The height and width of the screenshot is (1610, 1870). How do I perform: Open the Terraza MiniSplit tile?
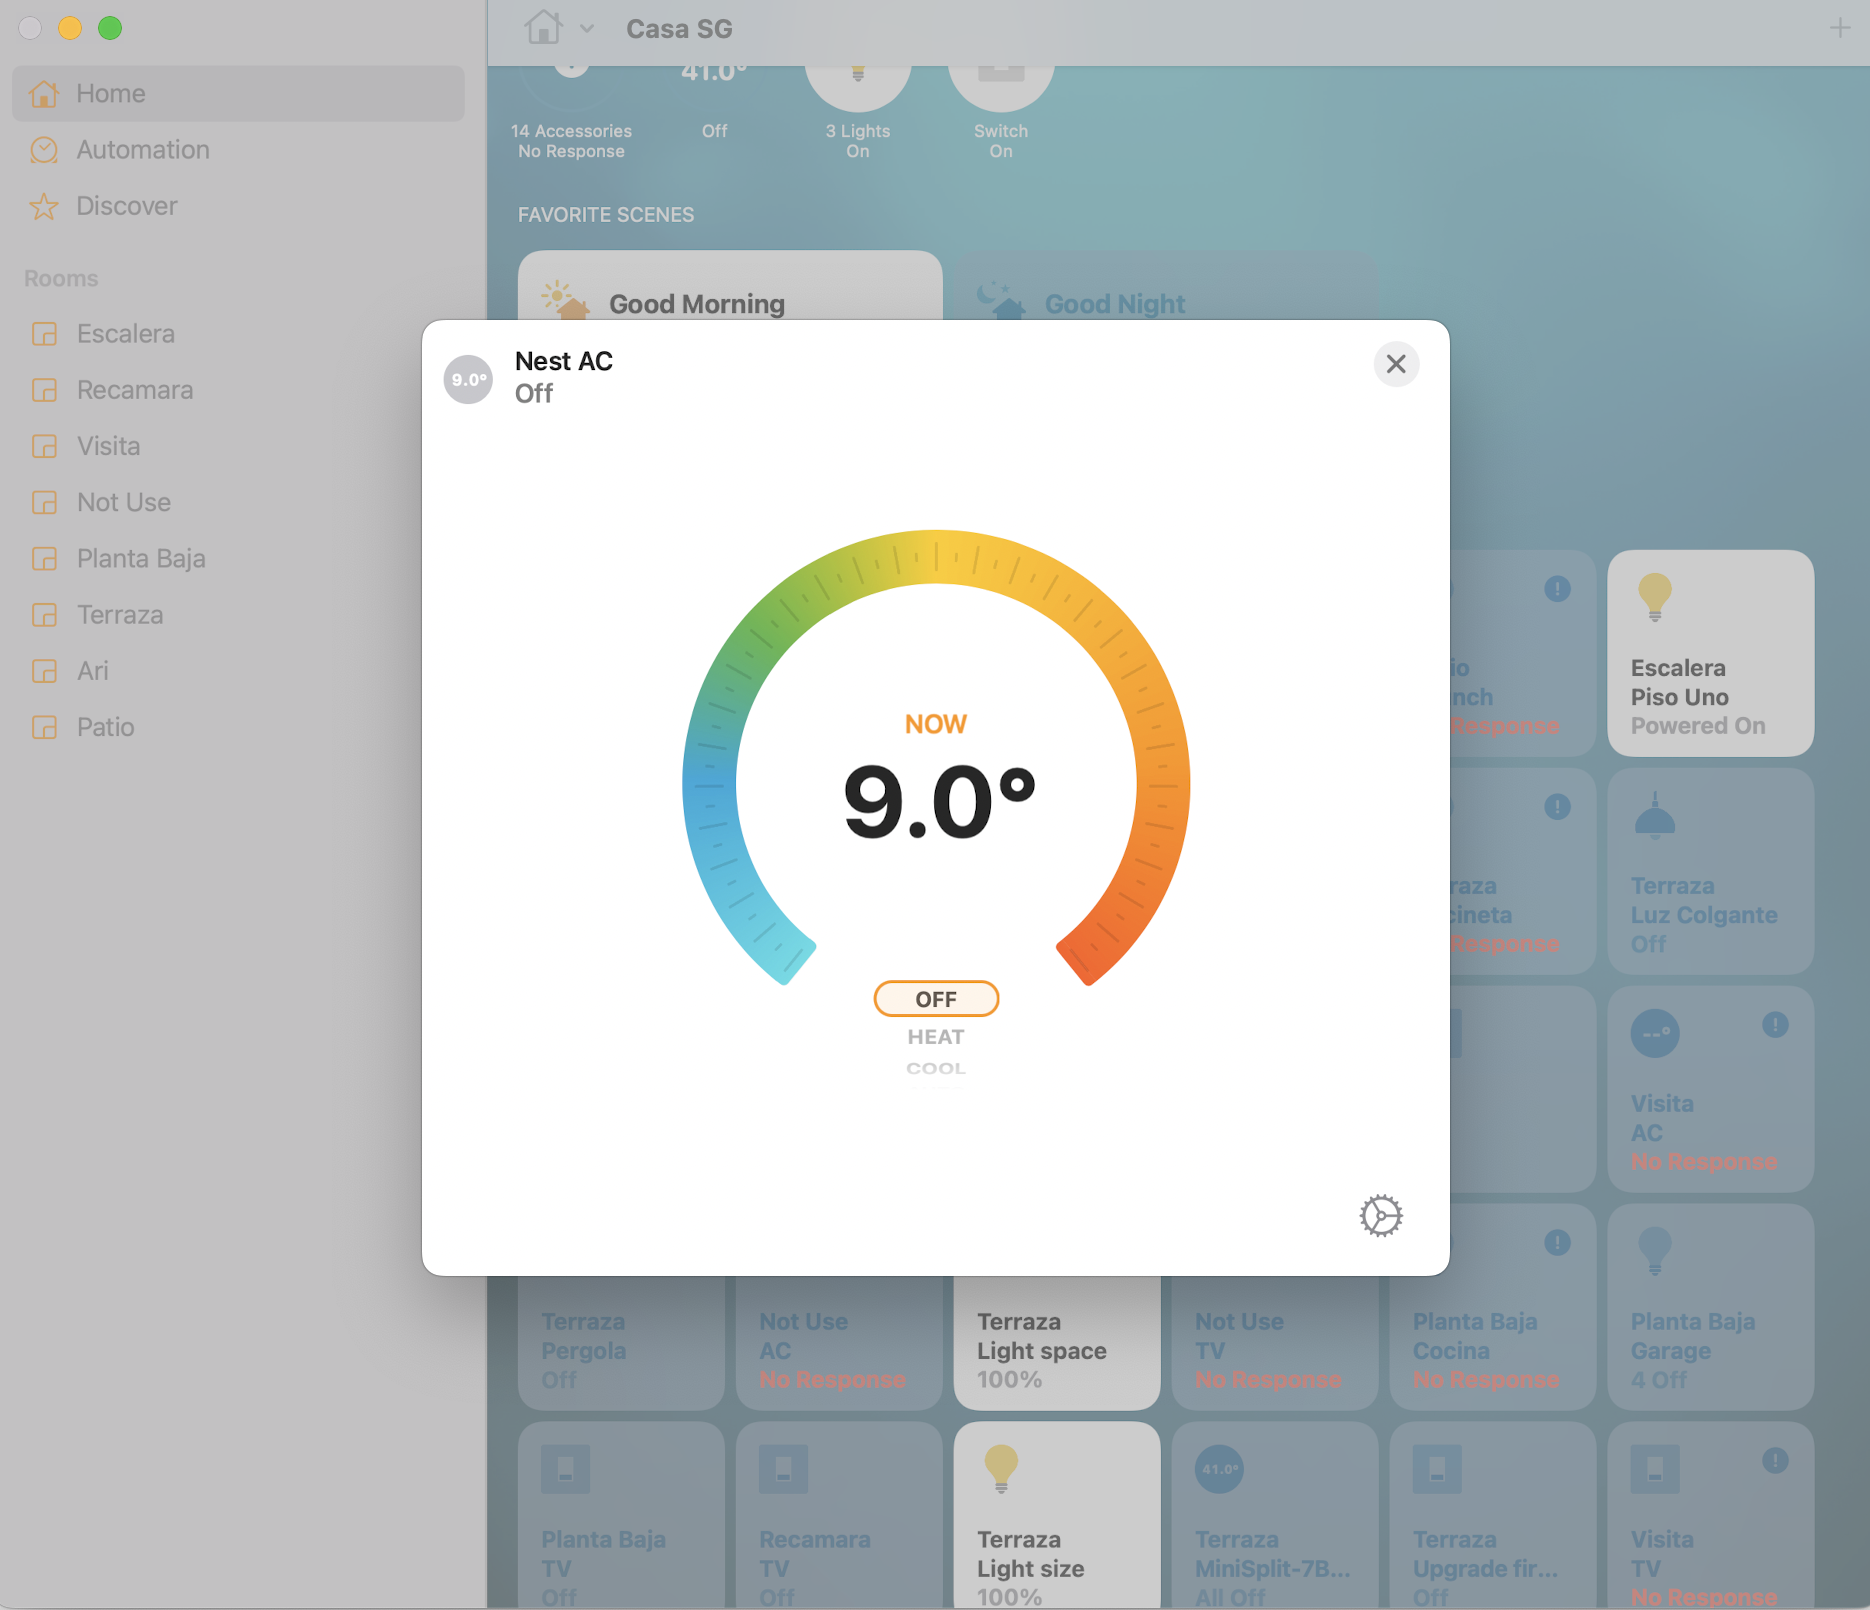coord(1274,1515)
